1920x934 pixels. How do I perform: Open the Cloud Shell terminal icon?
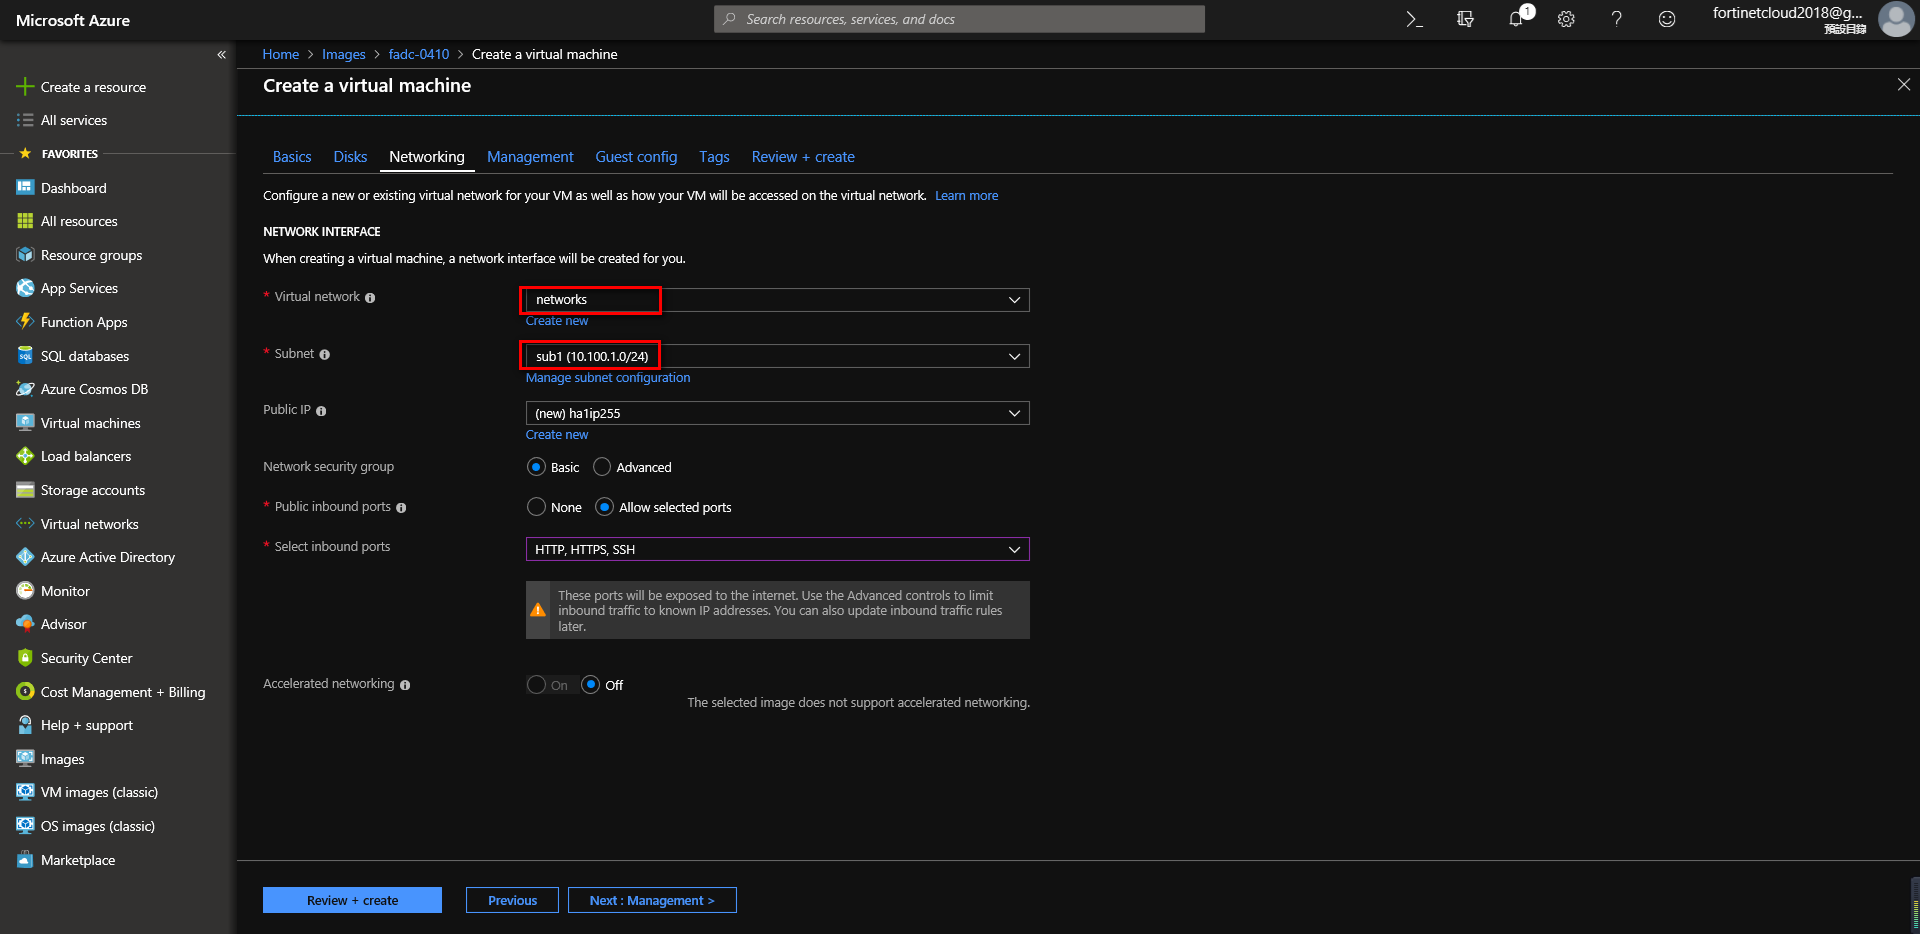click(x=1414, y=19)
